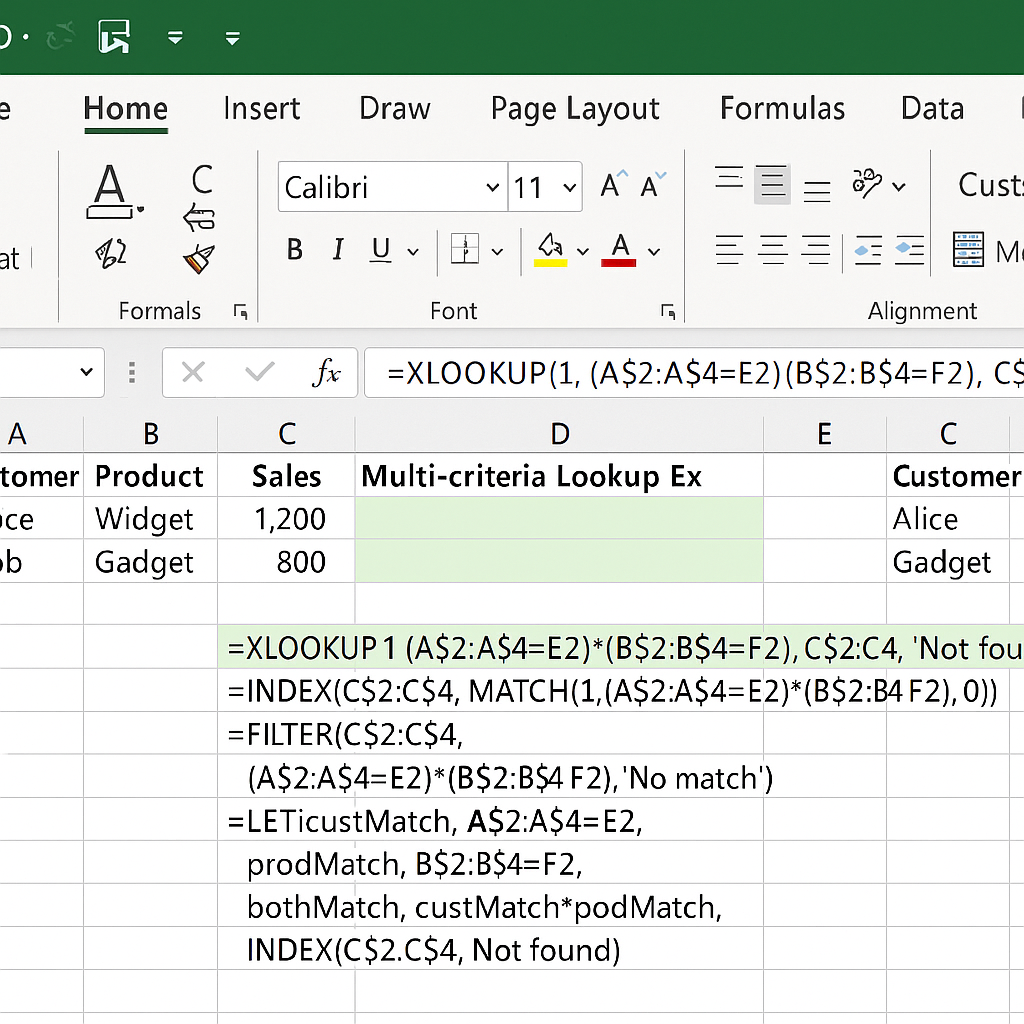The image size is (1024, 1024).
Task: Apply red font color to selection
Action: (620, 250)
